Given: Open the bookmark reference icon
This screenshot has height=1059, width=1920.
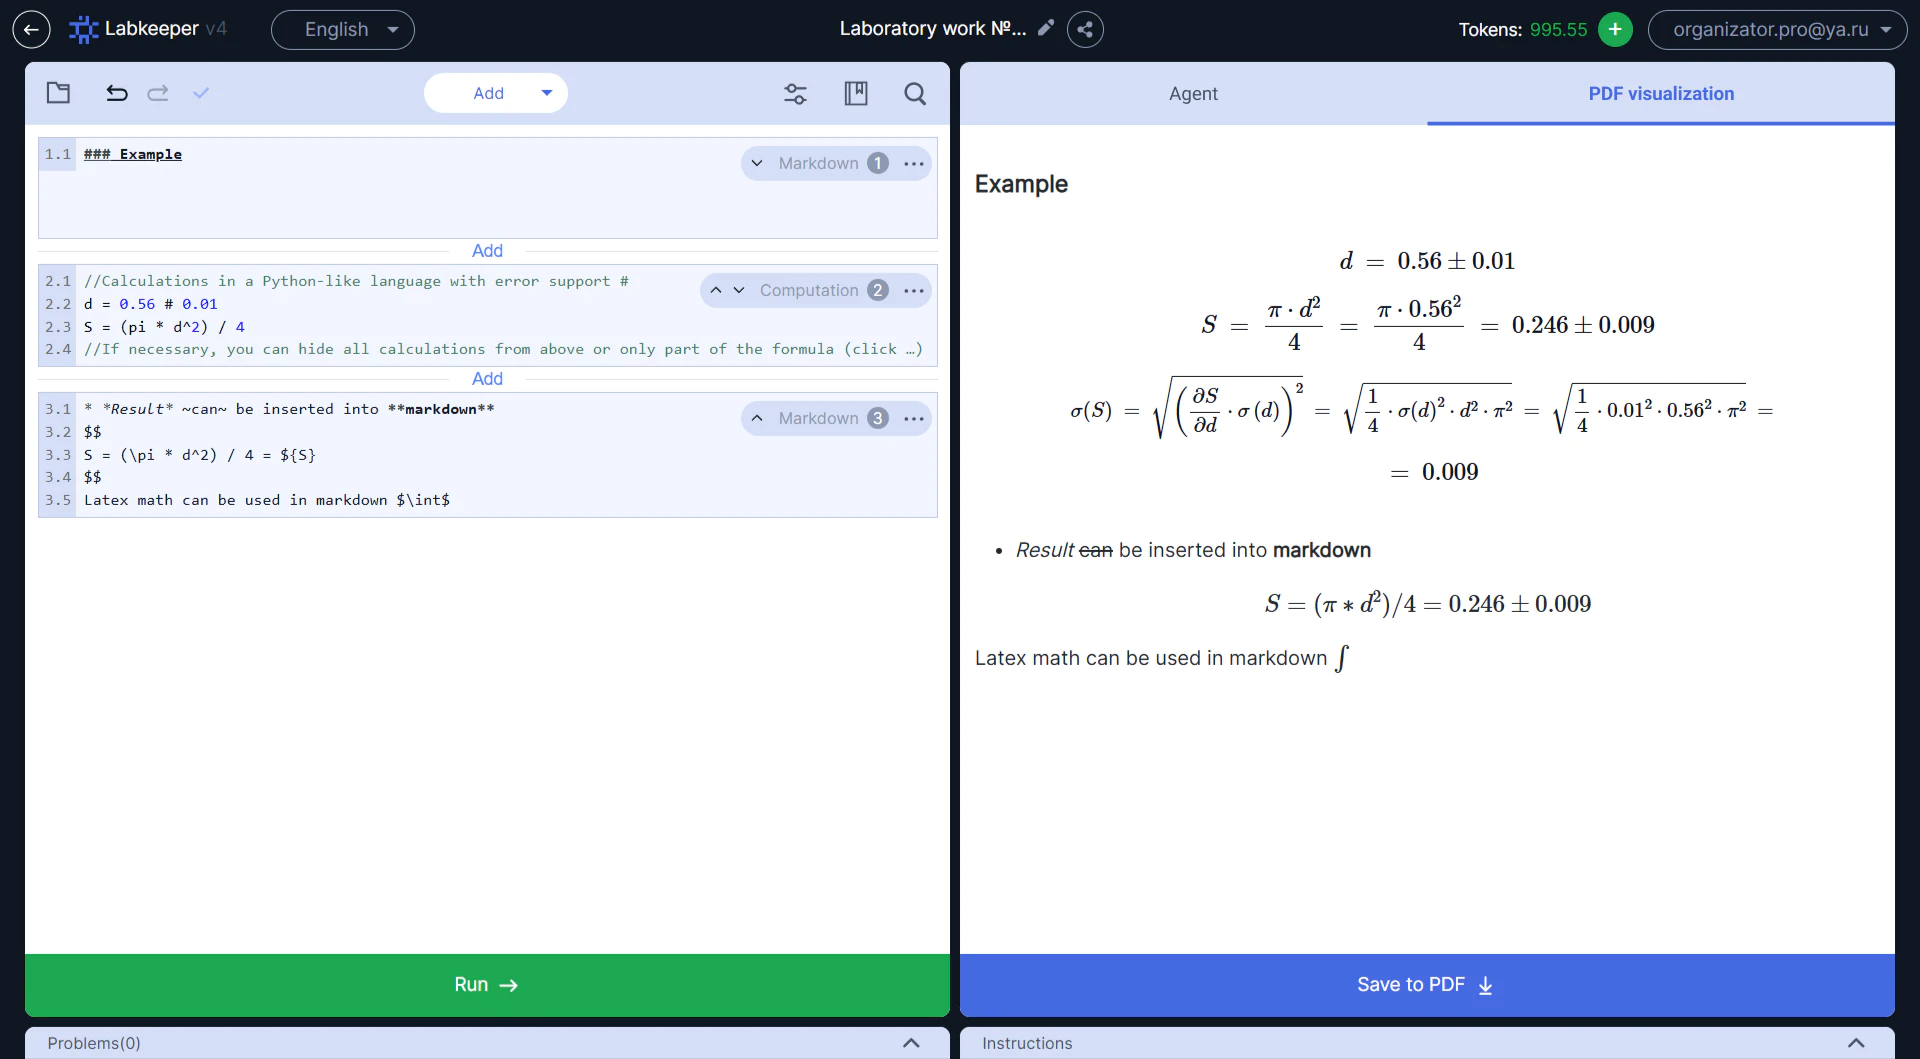Looking at the screenshot, I should click(x=856, y=94).
